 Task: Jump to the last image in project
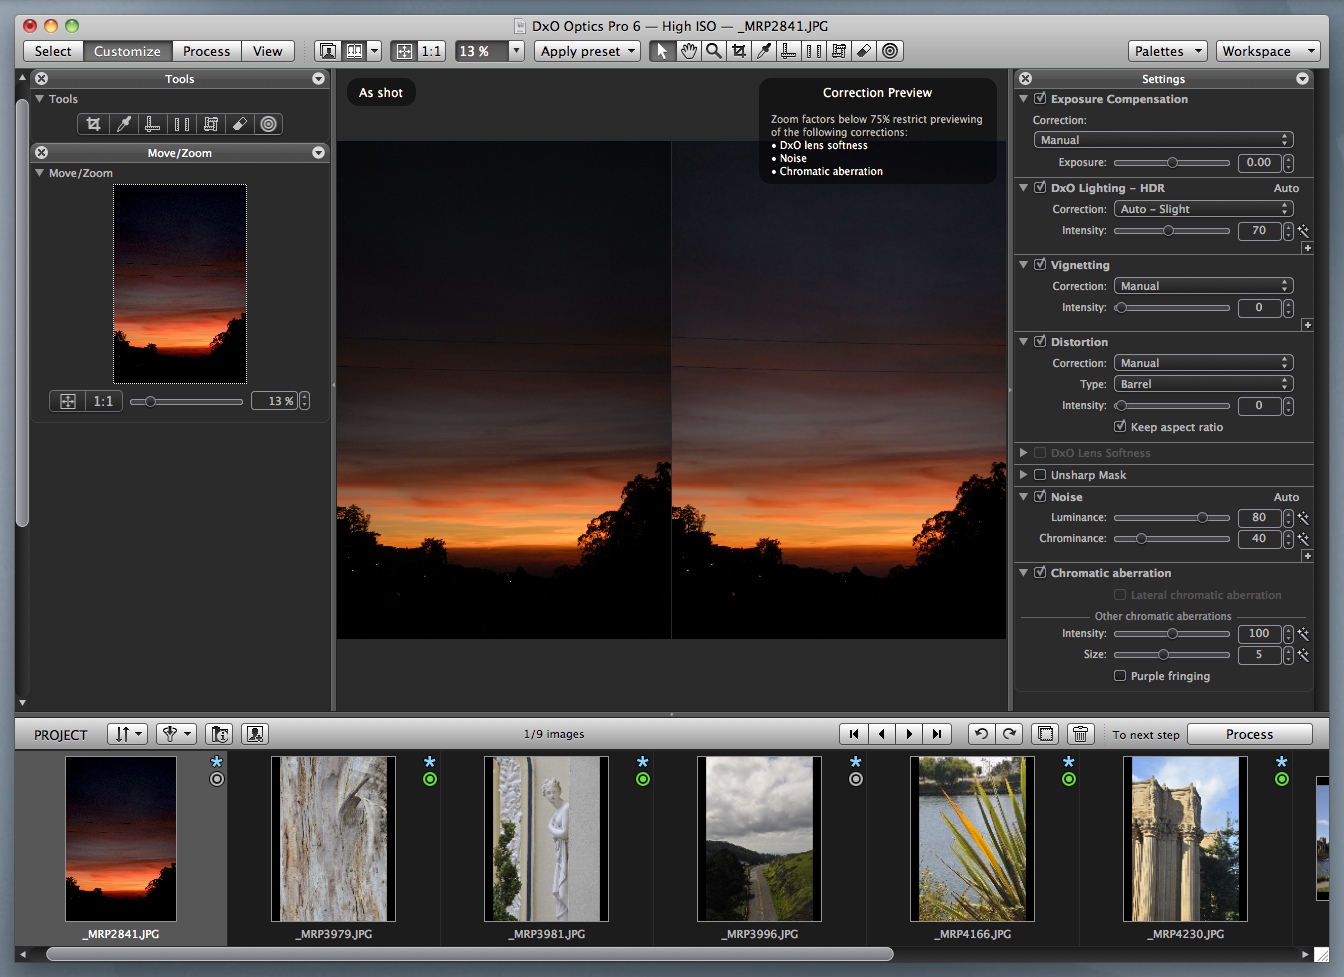(x=936, y=734)
